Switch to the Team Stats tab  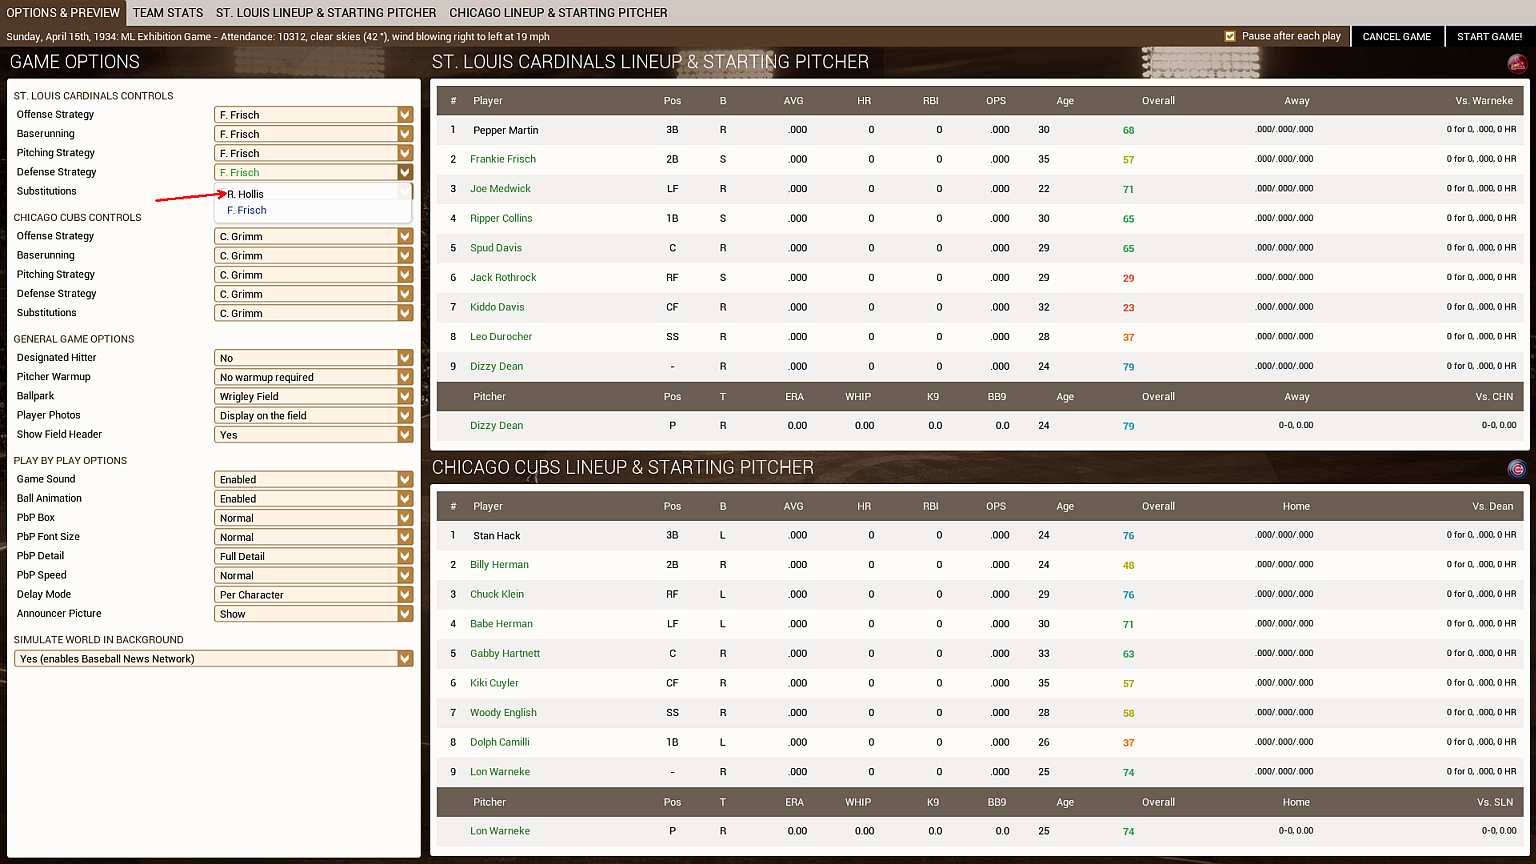coord(168,13)
